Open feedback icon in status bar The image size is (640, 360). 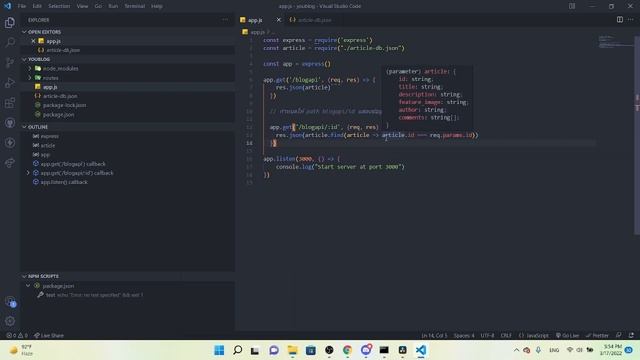(619, 335)
